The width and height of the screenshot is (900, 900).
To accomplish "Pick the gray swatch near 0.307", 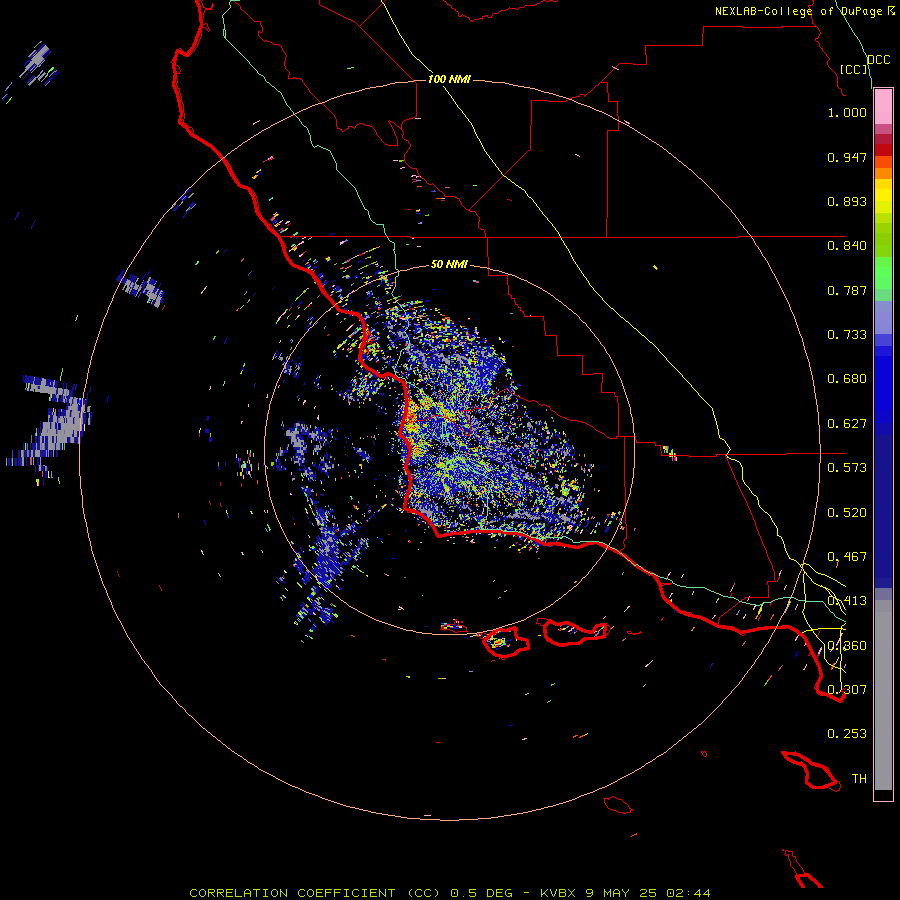I will tap(883, 695).
